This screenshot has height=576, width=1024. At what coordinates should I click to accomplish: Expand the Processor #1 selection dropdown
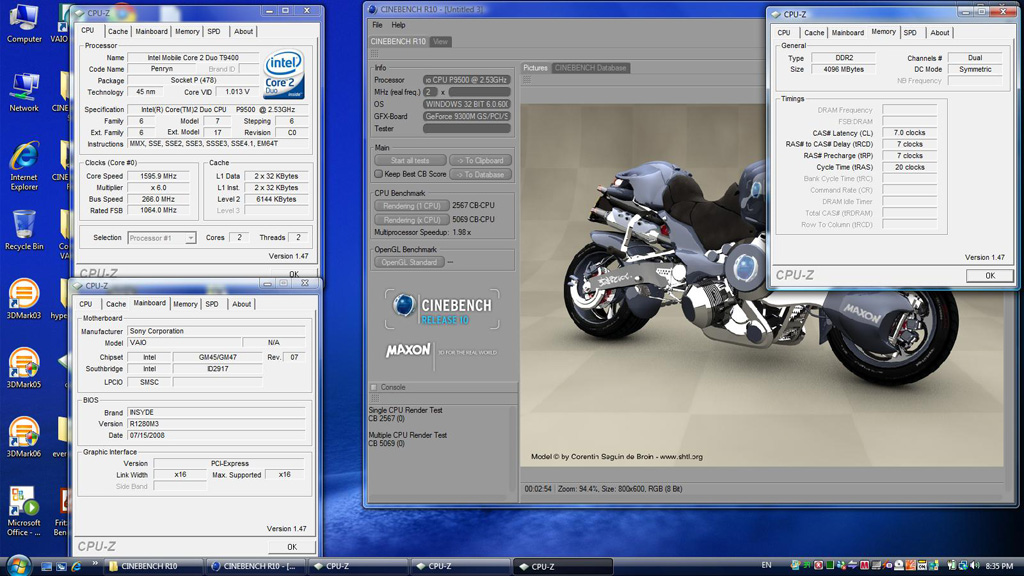click(x=190, y=238)
